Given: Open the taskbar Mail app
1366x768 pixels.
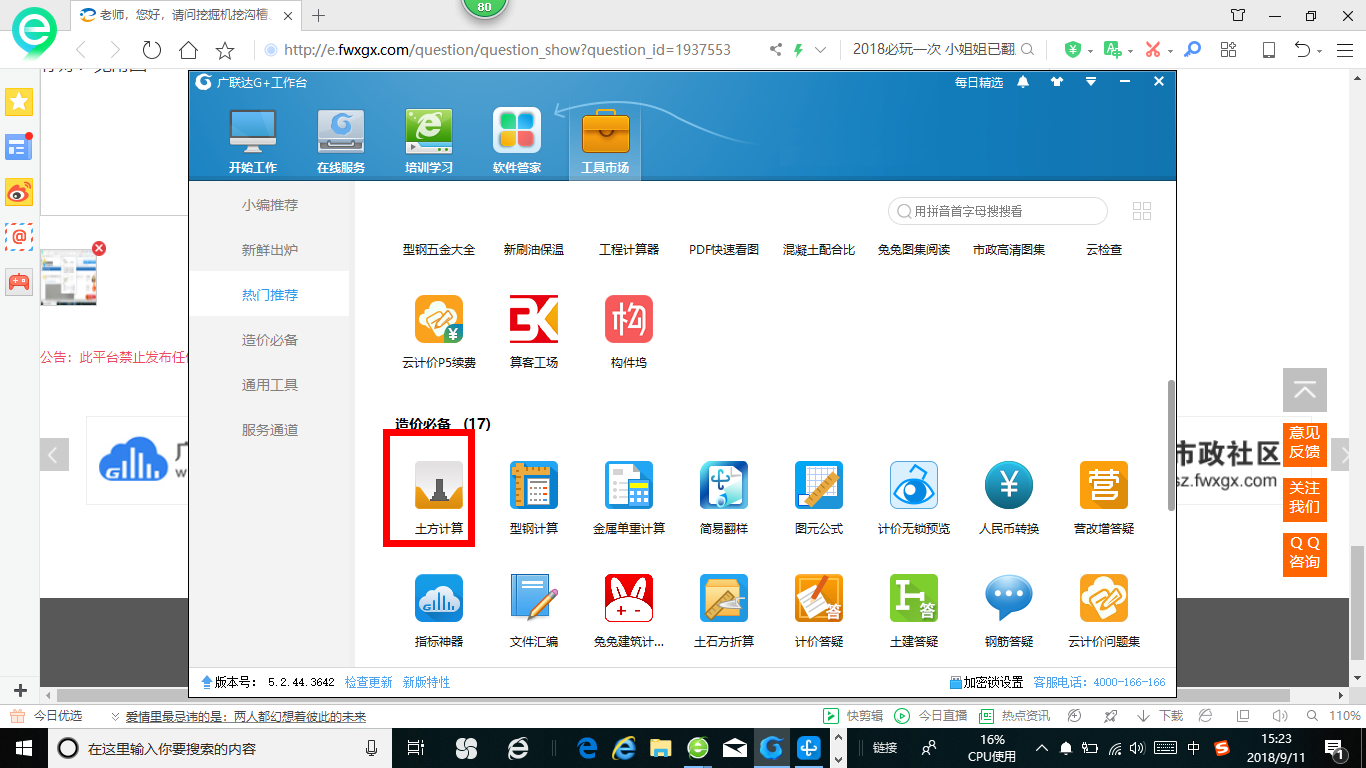Looking at the screenshot, I should pyautogui.click(x=735, y=747).
